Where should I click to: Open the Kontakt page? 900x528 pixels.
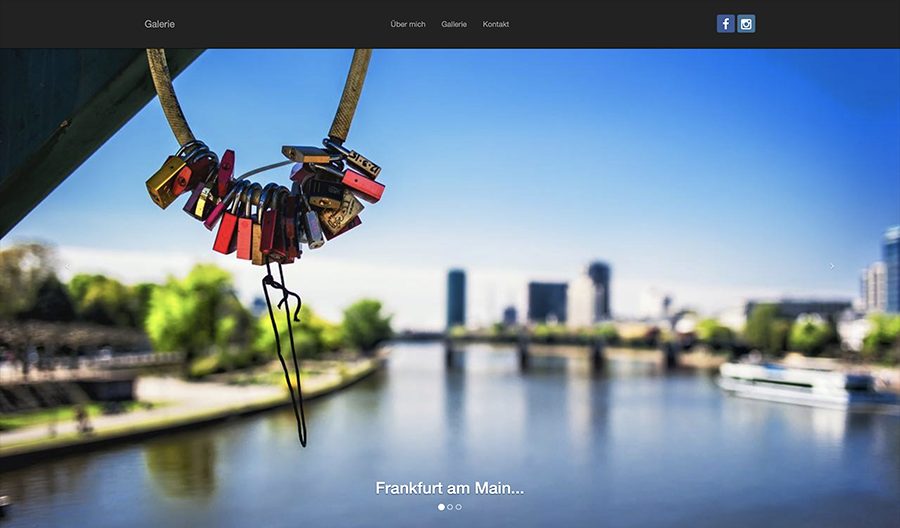496,24
